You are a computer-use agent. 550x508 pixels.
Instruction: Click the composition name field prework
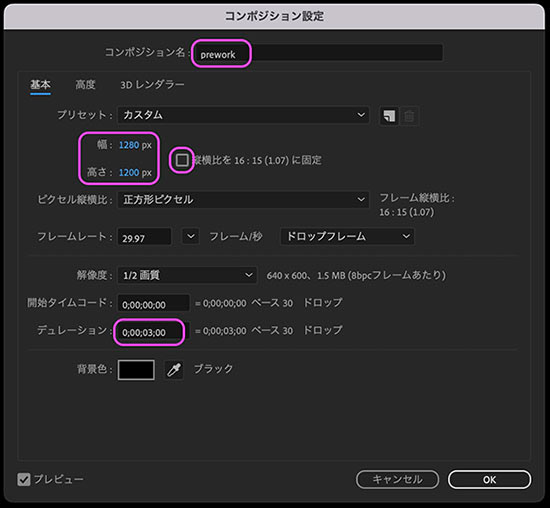coord(318,53)
